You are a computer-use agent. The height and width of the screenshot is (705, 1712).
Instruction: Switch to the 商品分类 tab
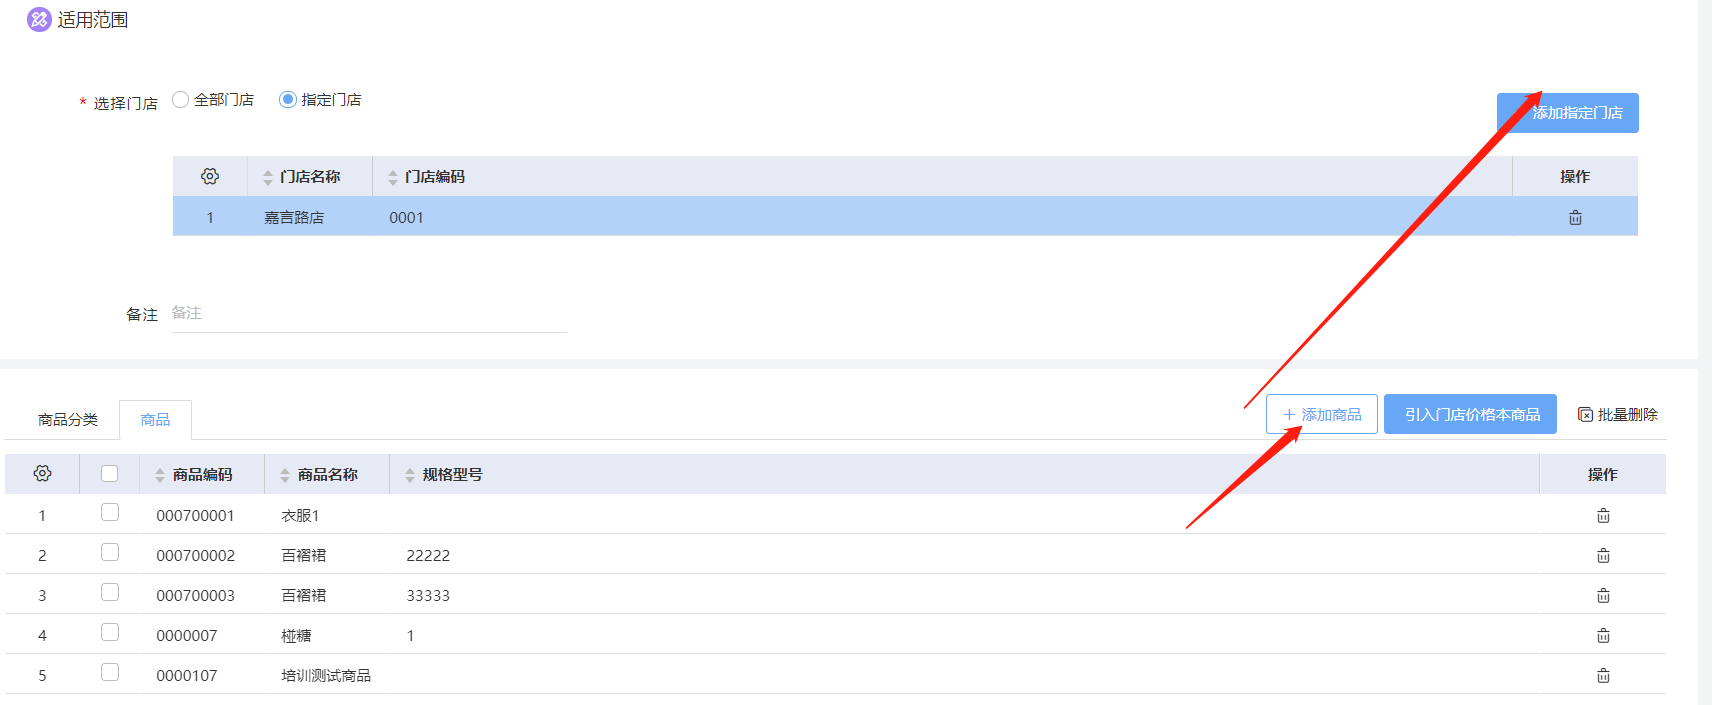pyautogui.click(x=68, y=420)
